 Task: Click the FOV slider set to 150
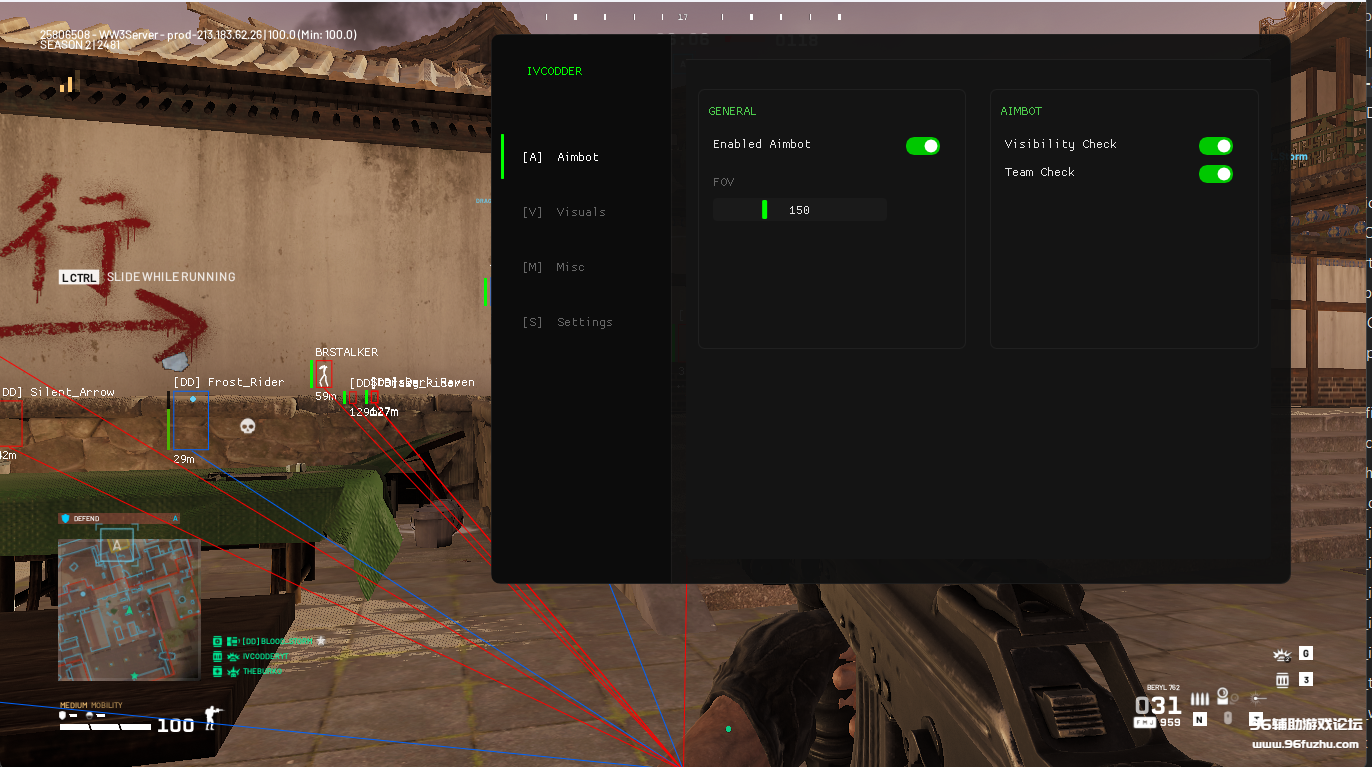pos(799,210)
